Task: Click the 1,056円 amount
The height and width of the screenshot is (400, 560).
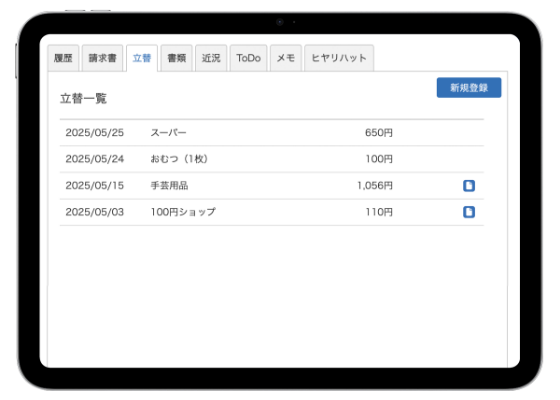Action: click(x=375, y=186)
